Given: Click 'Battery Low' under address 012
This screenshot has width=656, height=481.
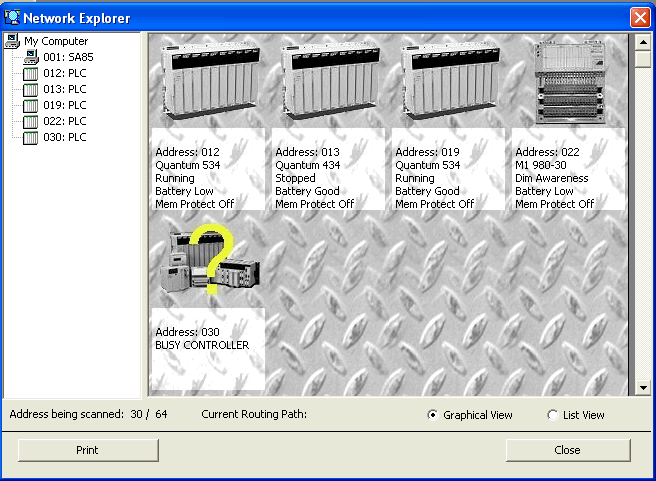Looking at the screenshot, I should coord(184,191).
